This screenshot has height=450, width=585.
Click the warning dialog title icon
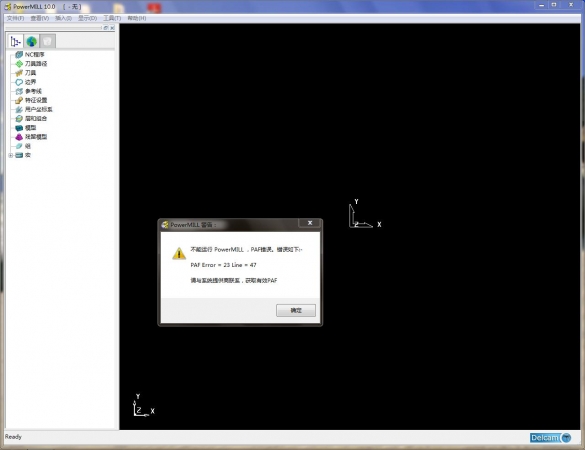coord(165,225)
